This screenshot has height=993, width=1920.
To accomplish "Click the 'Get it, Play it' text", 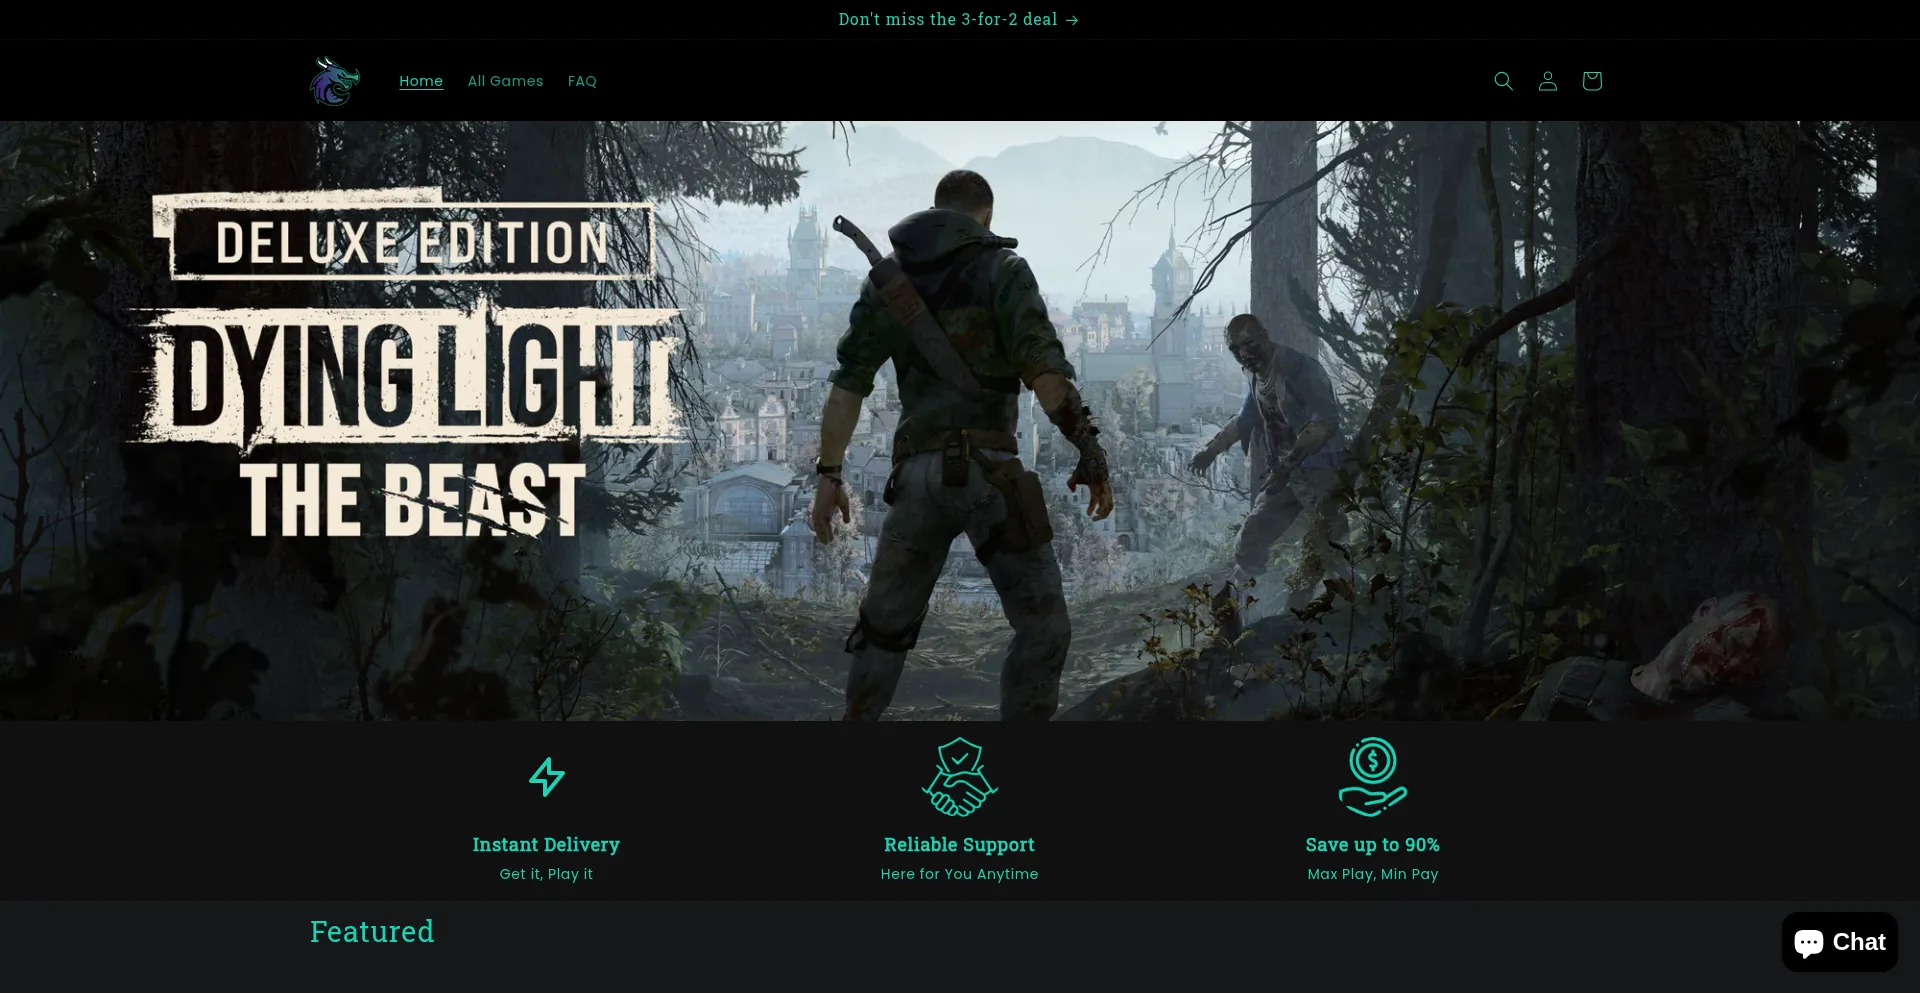I will (x=546, y=874).
